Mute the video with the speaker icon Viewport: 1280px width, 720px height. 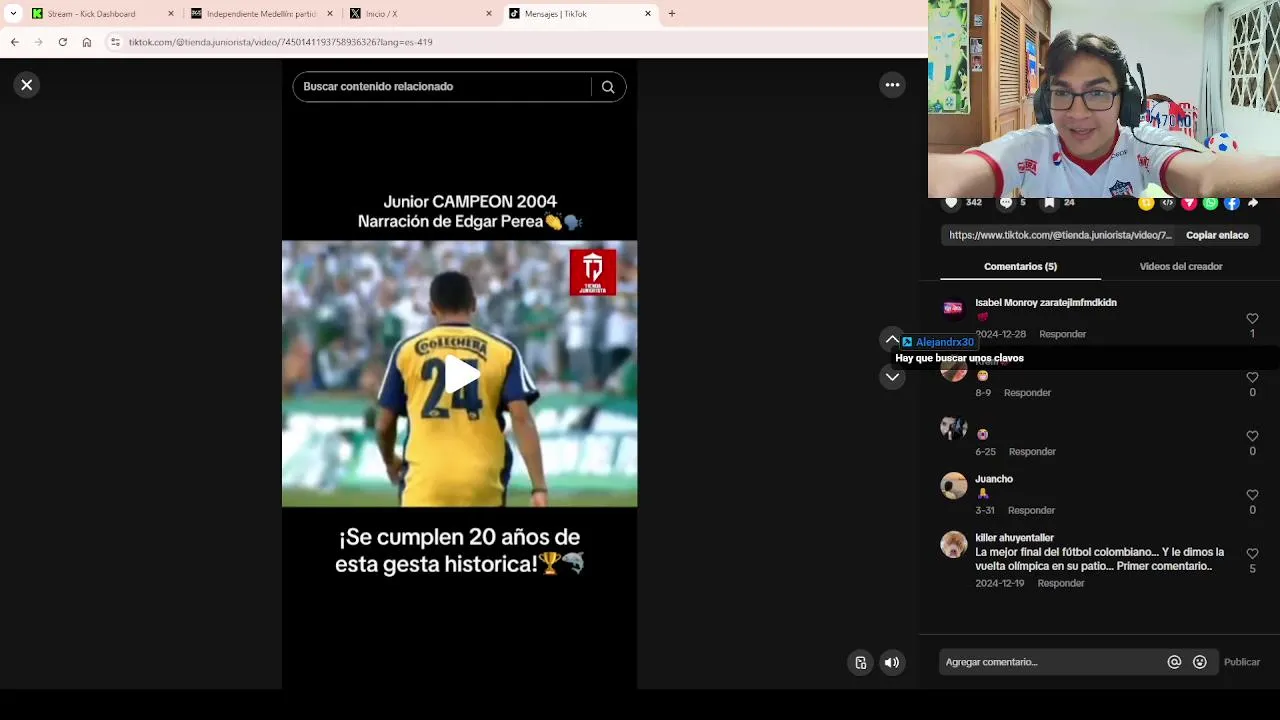coord(892,662)
